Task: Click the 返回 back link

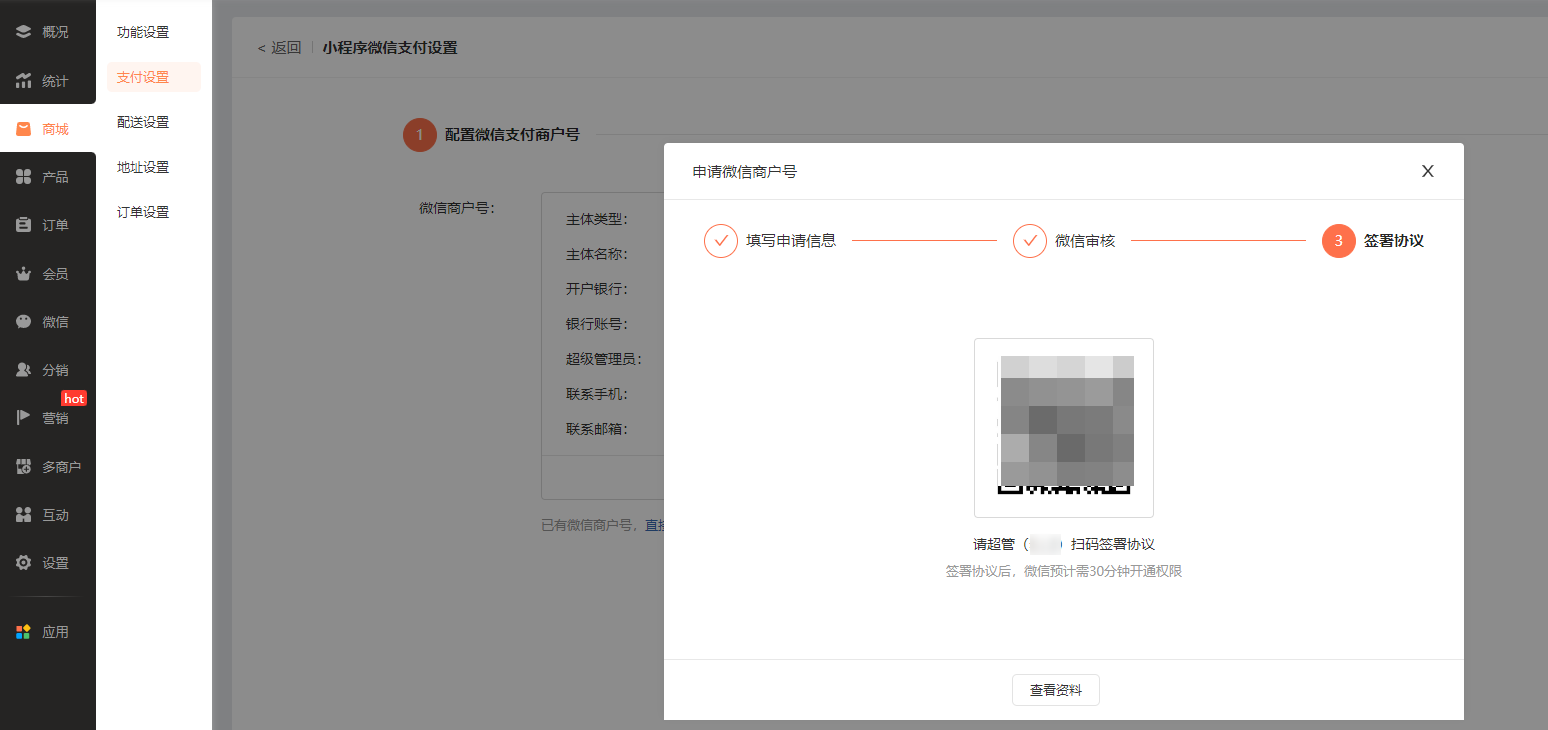Action: coord(279,48)
